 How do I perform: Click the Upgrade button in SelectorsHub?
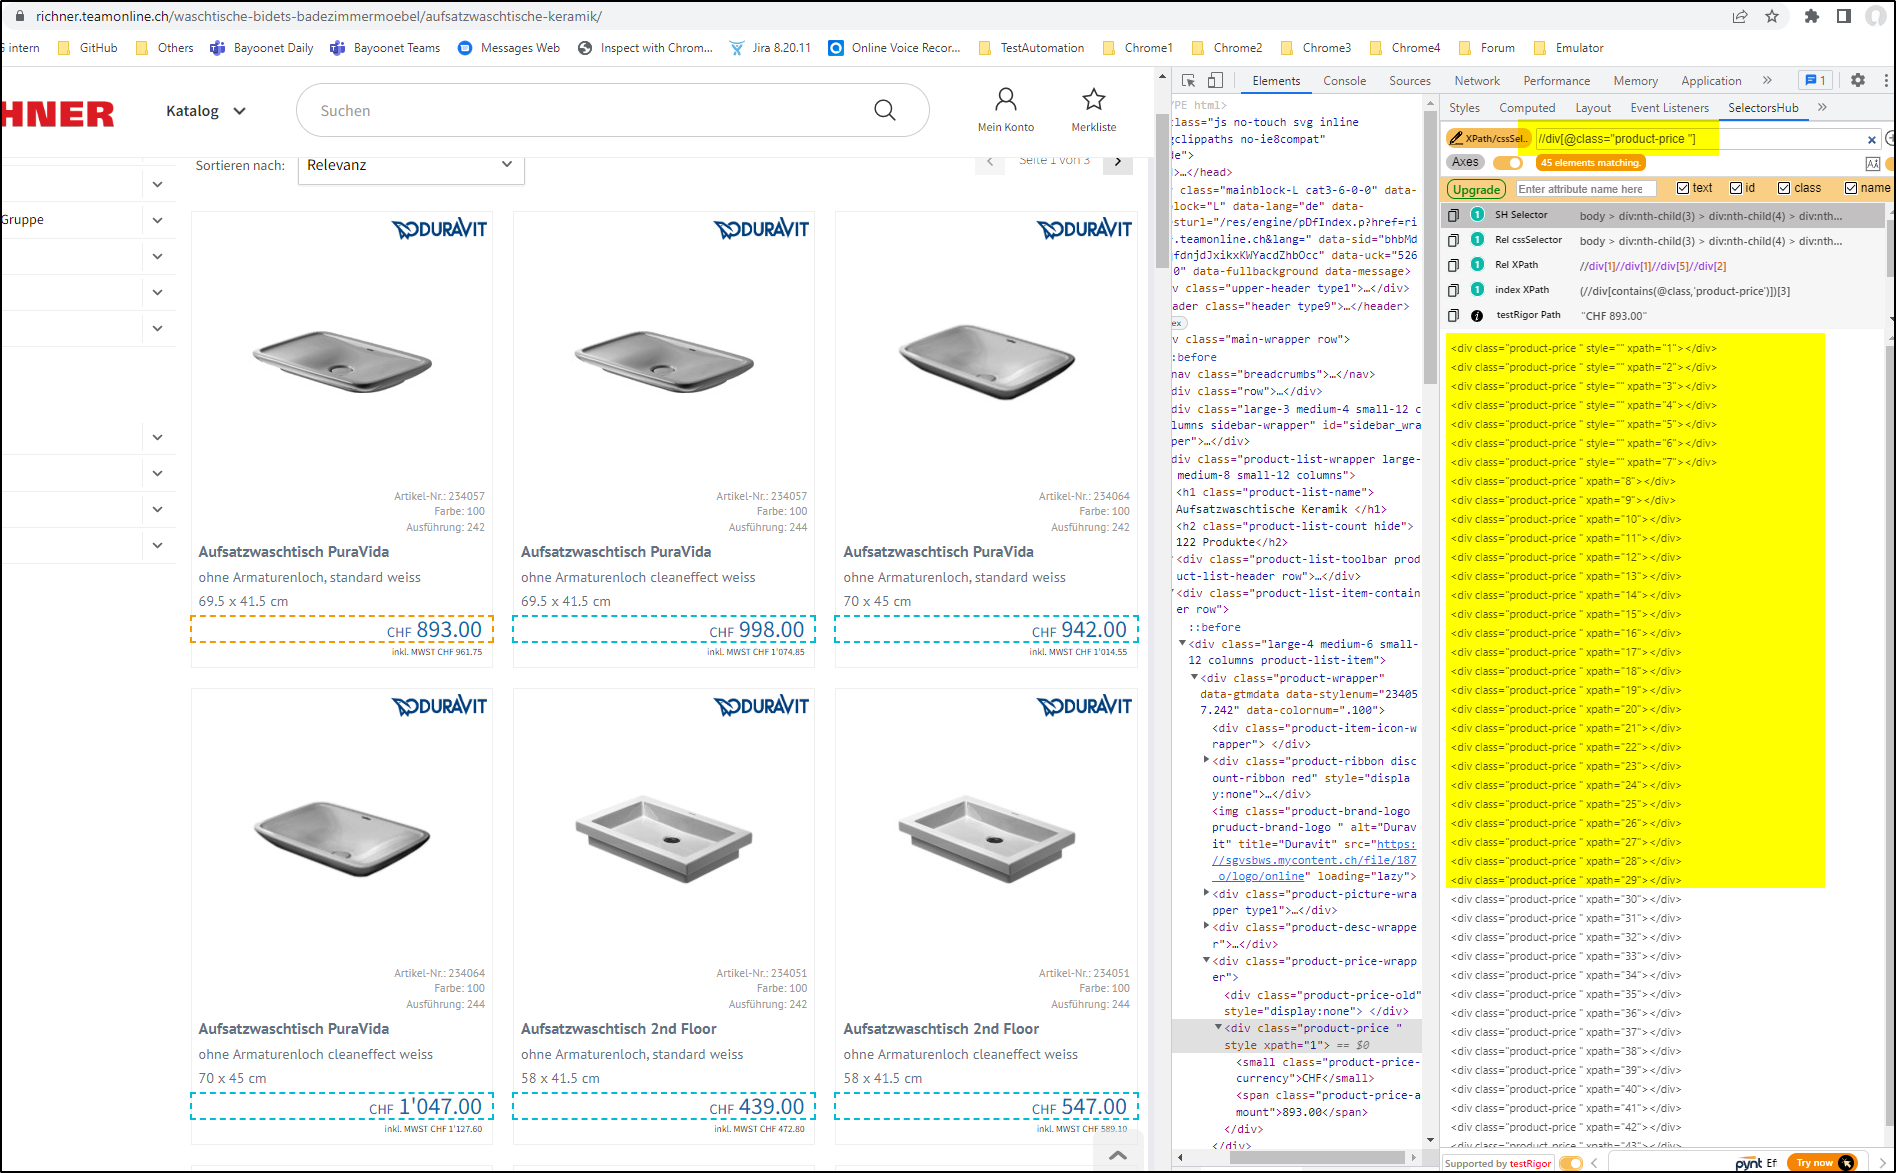pyautogui.click(x=1476, y=189)
